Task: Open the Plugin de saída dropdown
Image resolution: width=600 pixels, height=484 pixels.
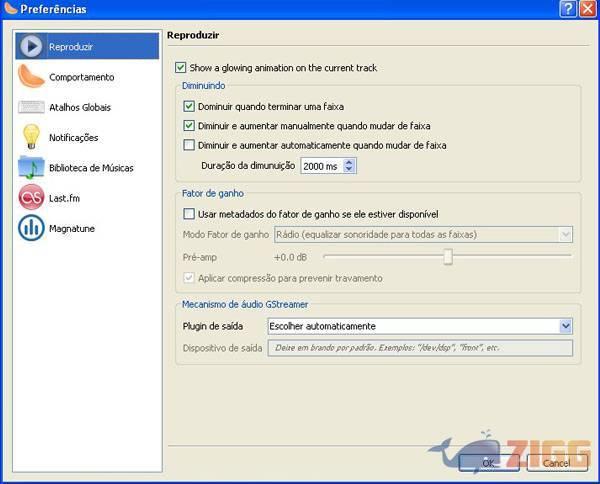Action: [565, 326]
